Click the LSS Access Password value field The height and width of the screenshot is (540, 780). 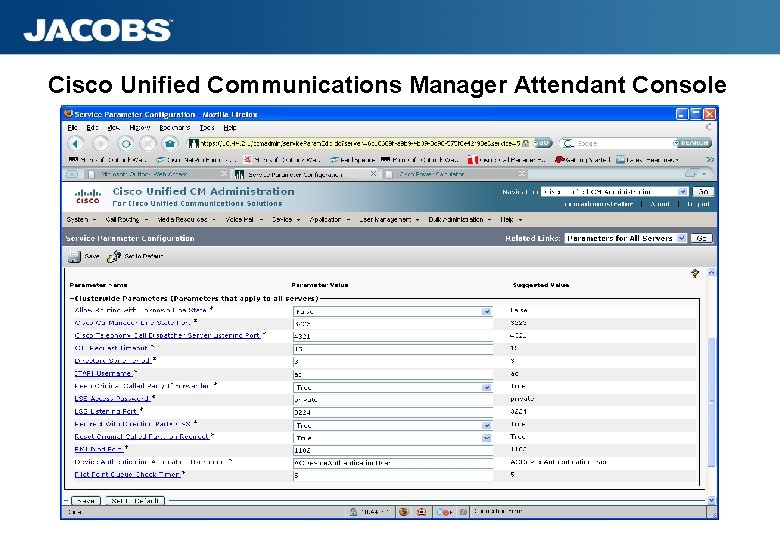[393, 399]
